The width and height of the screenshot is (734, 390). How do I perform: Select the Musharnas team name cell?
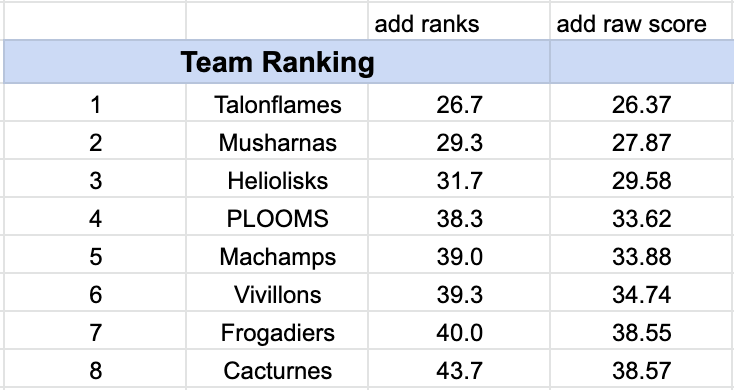pyautogui.click(x=277, y=141)
